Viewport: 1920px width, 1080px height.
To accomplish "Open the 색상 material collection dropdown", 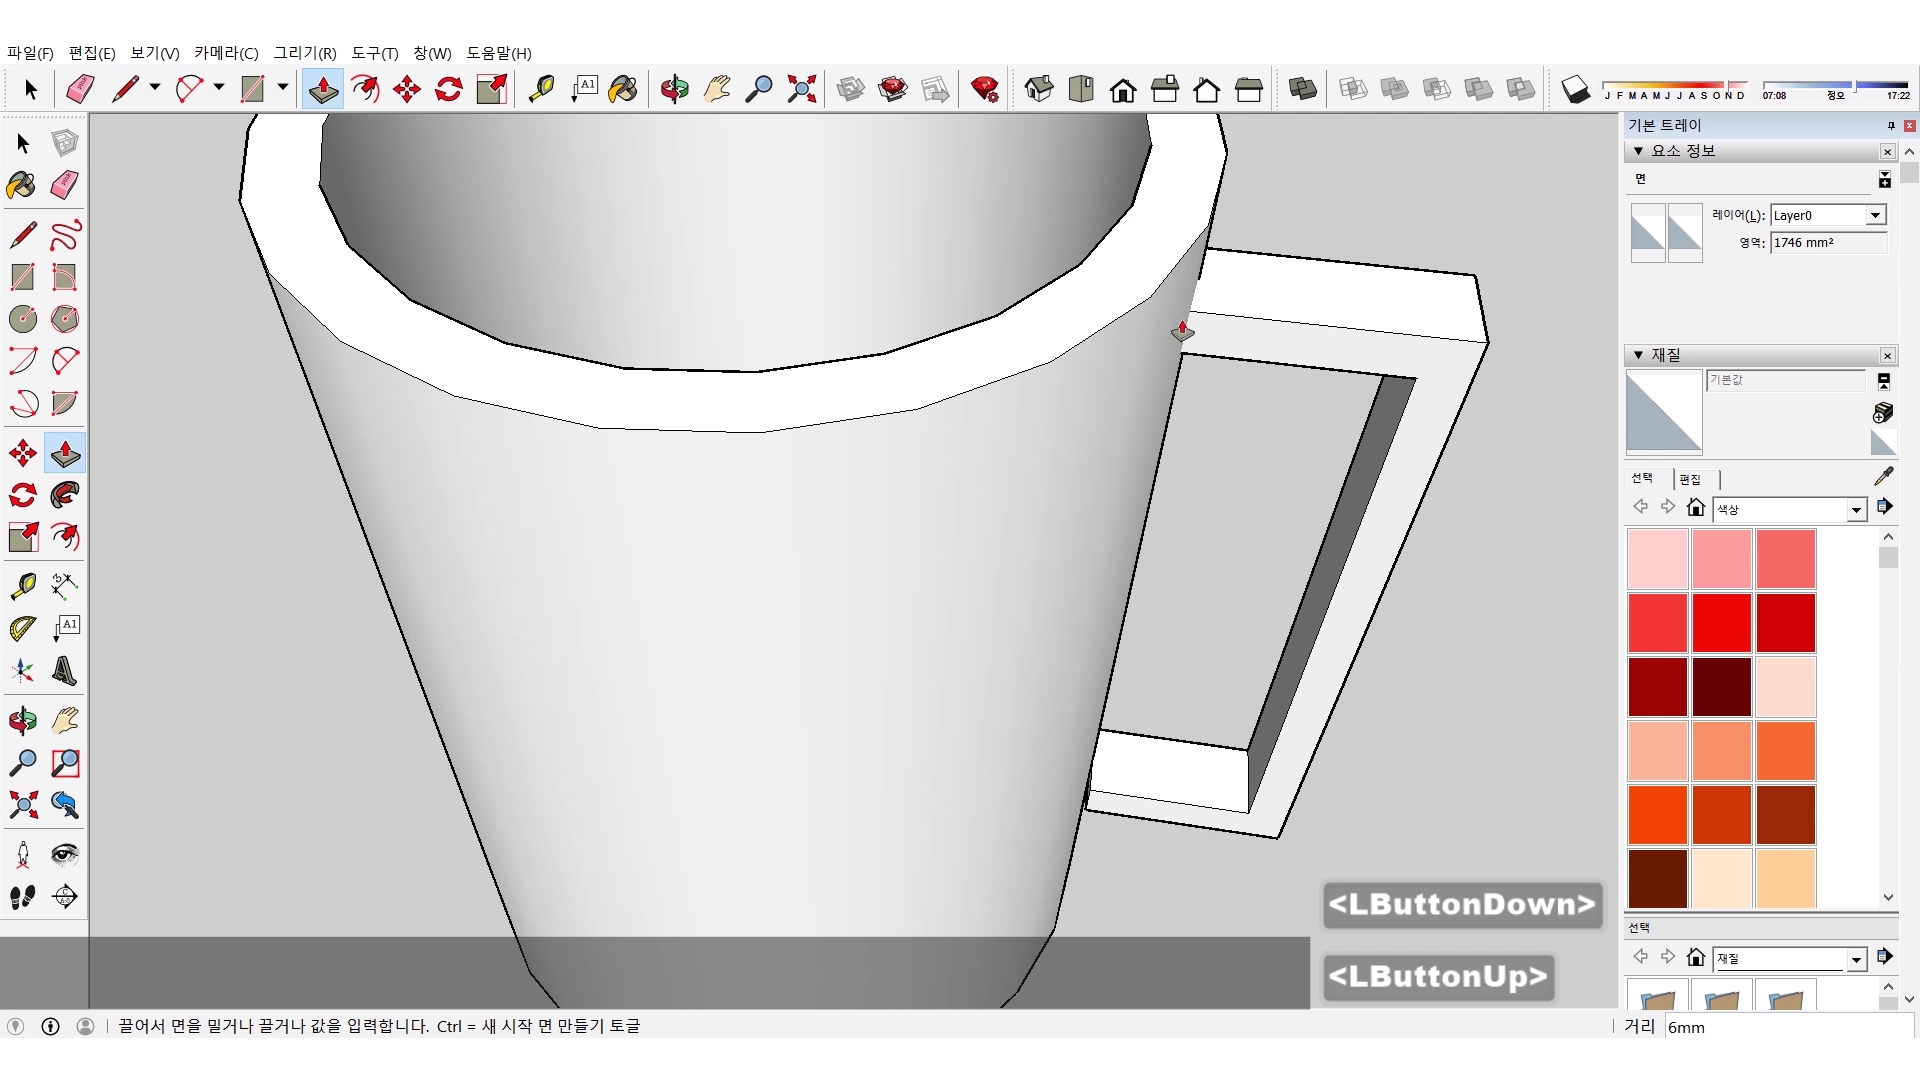I will 1856,510.
